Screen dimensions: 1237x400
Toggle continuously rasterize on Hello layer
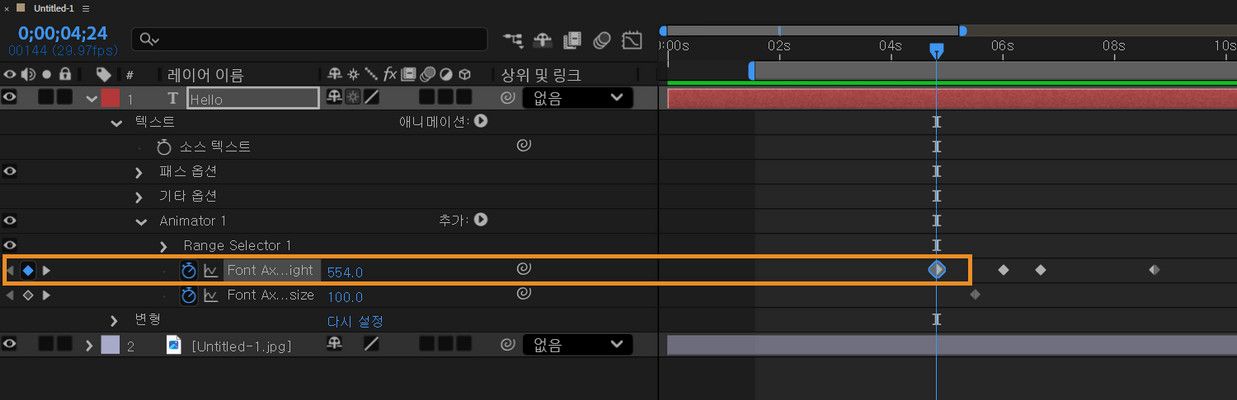click(353, 98)
